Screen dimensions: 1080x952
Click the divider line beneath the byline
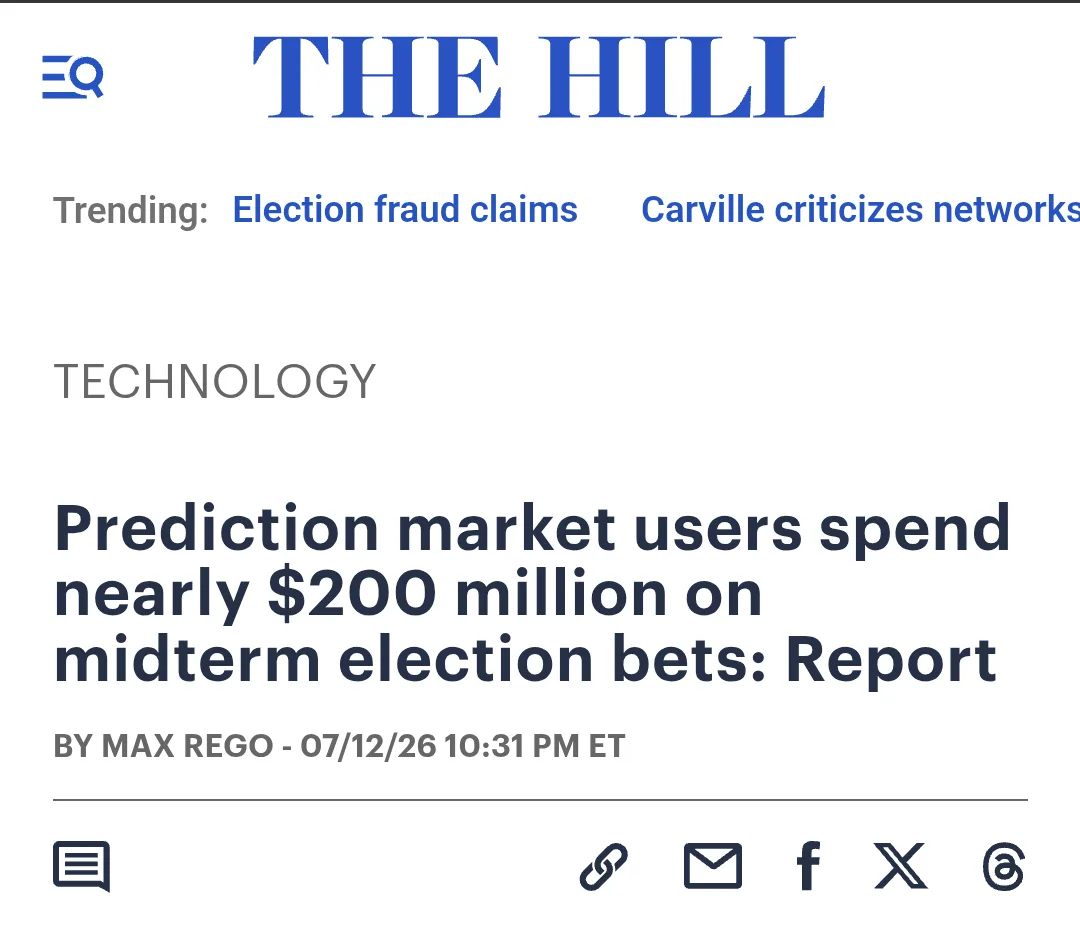coord(541,800)
